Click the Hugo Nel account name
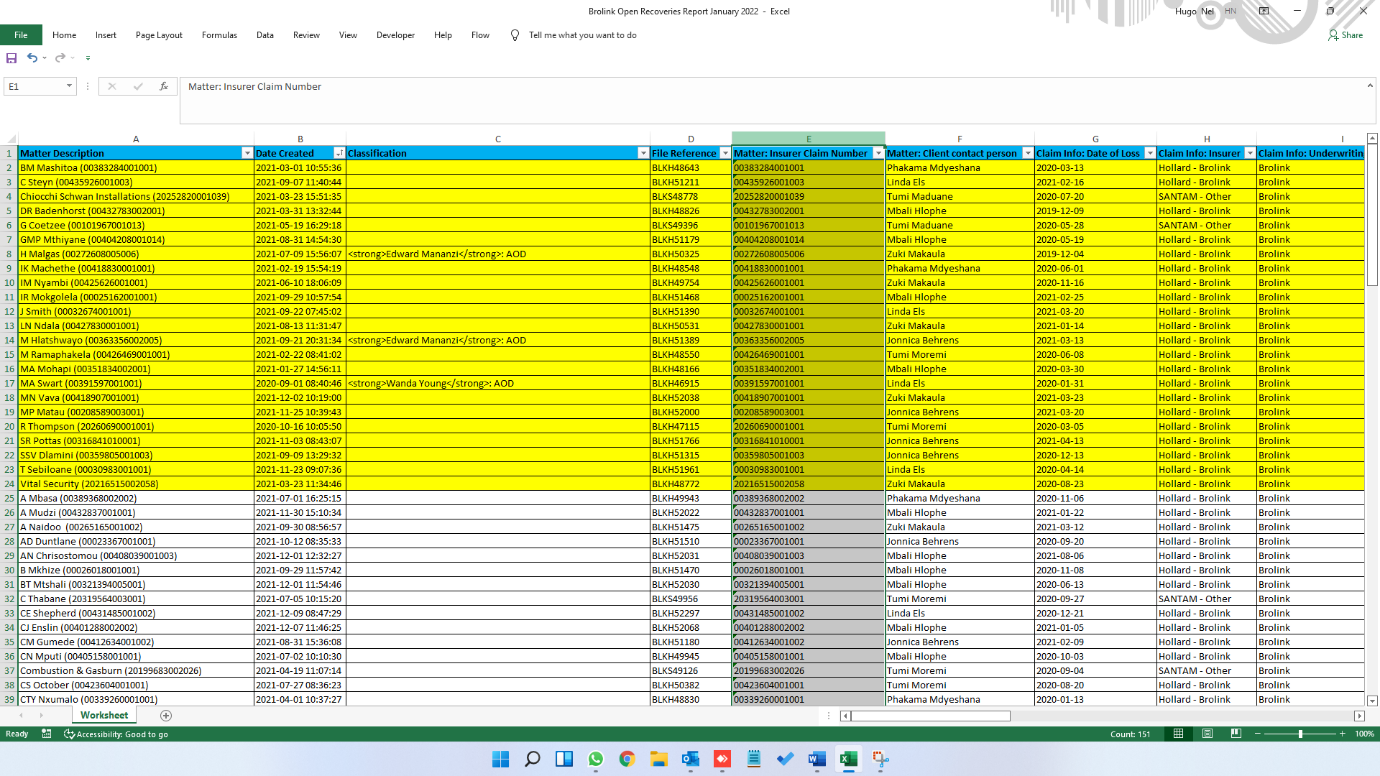Screen dimensions: 1380x776 pyautogui.click(x=1193, y=11)
